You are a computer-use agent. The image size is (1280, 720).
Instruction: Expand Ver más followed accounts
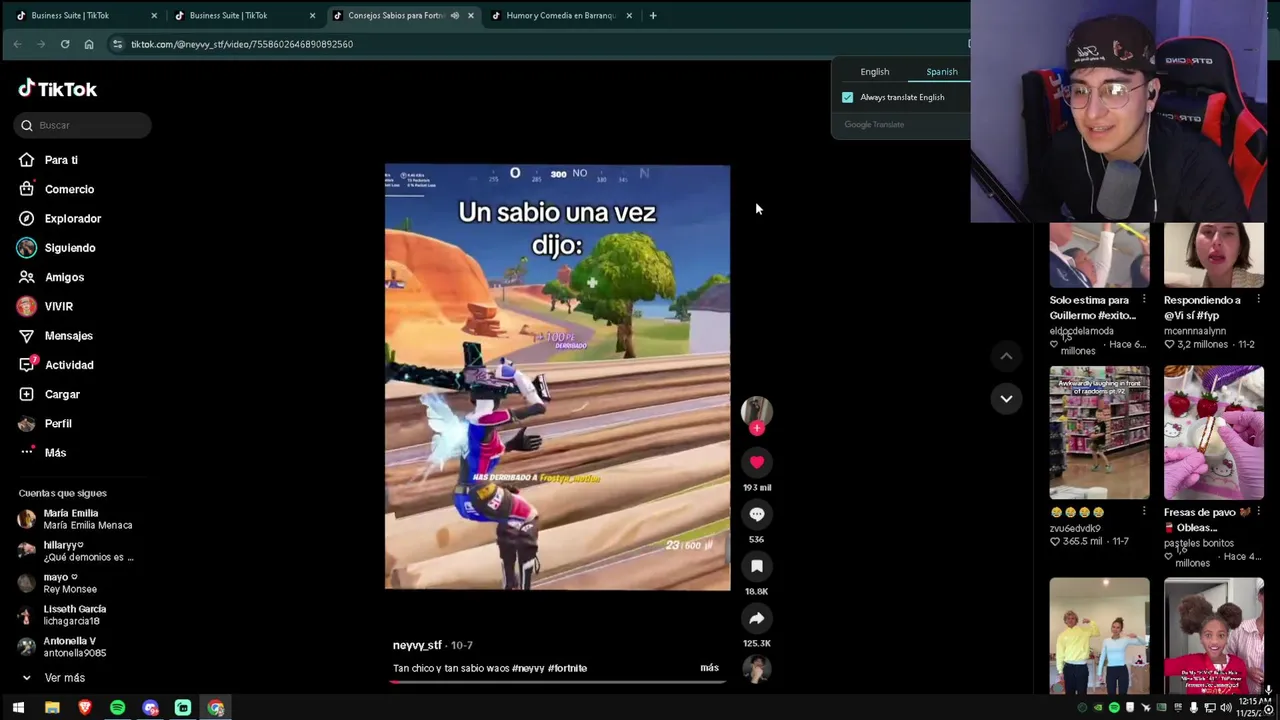52,678
